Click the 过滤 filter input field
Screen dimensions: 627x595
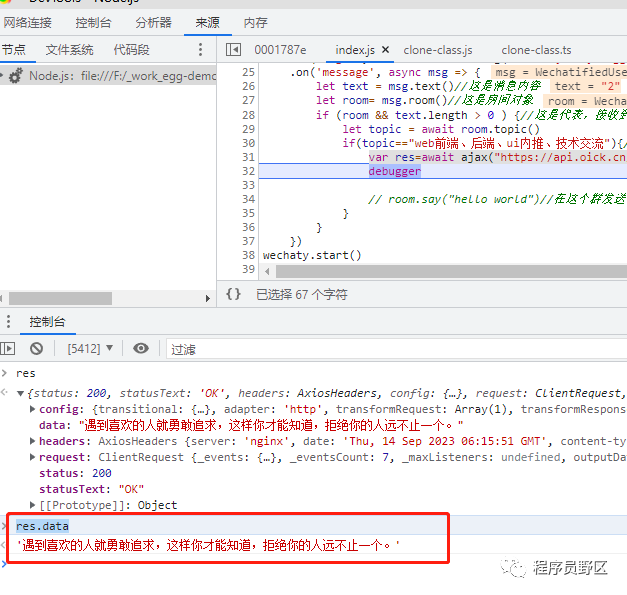pos(396,349)
